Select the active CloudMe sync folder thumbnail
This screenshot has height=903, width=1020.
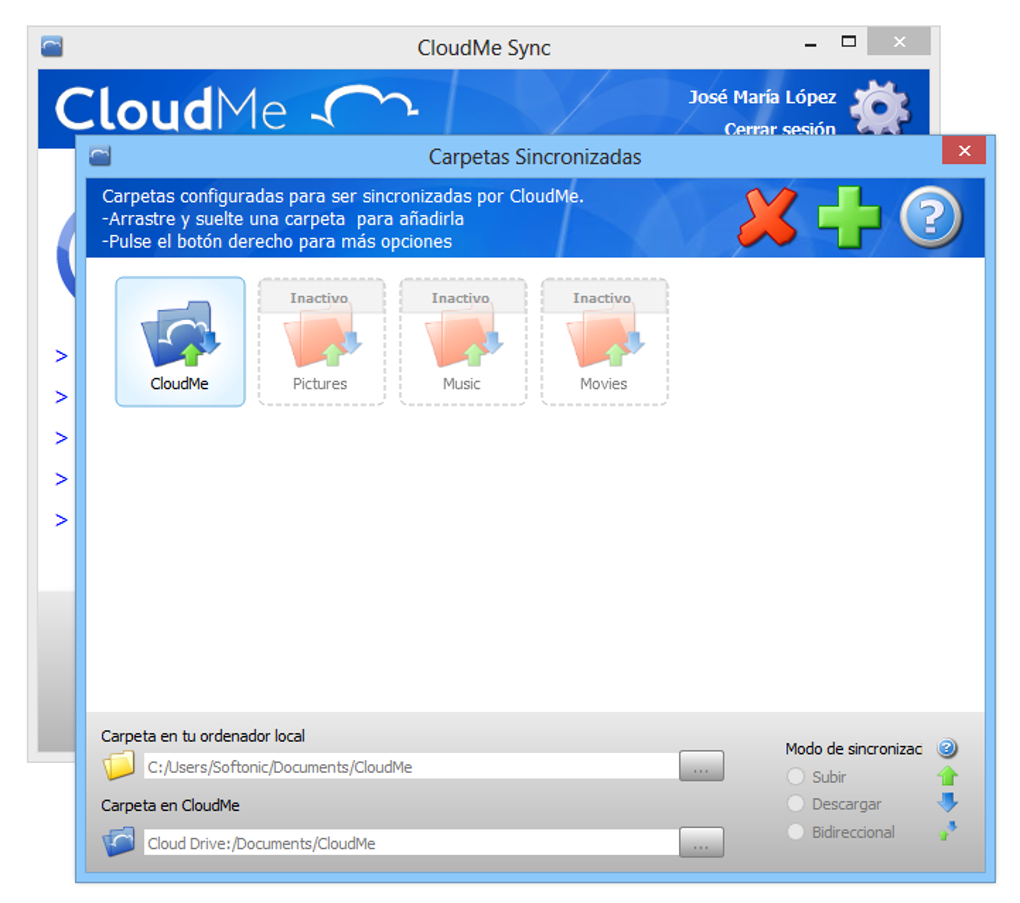coord(180,342)
